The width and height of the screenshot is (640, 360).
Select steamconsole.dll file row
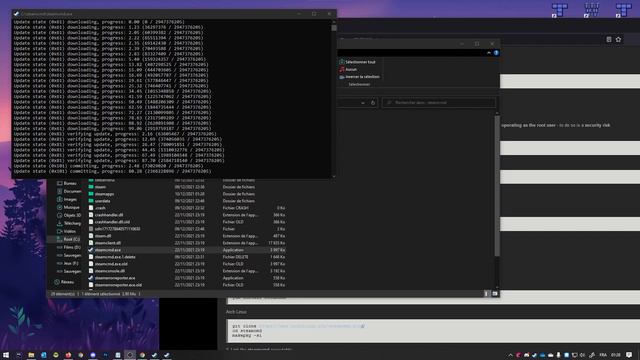187,271
